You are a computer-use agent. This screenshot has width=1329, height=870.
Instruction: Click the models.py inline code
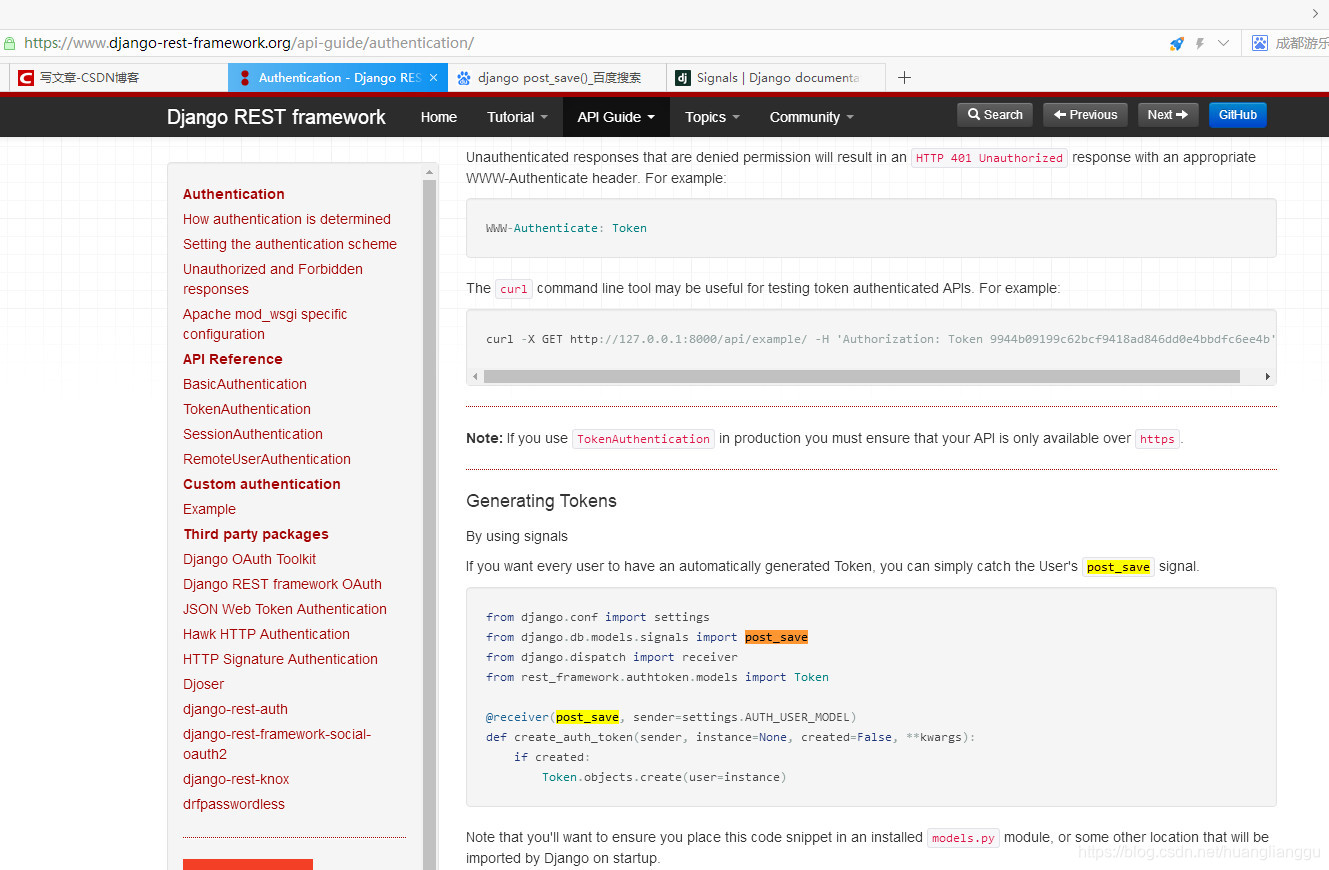[x=963, y=838]
